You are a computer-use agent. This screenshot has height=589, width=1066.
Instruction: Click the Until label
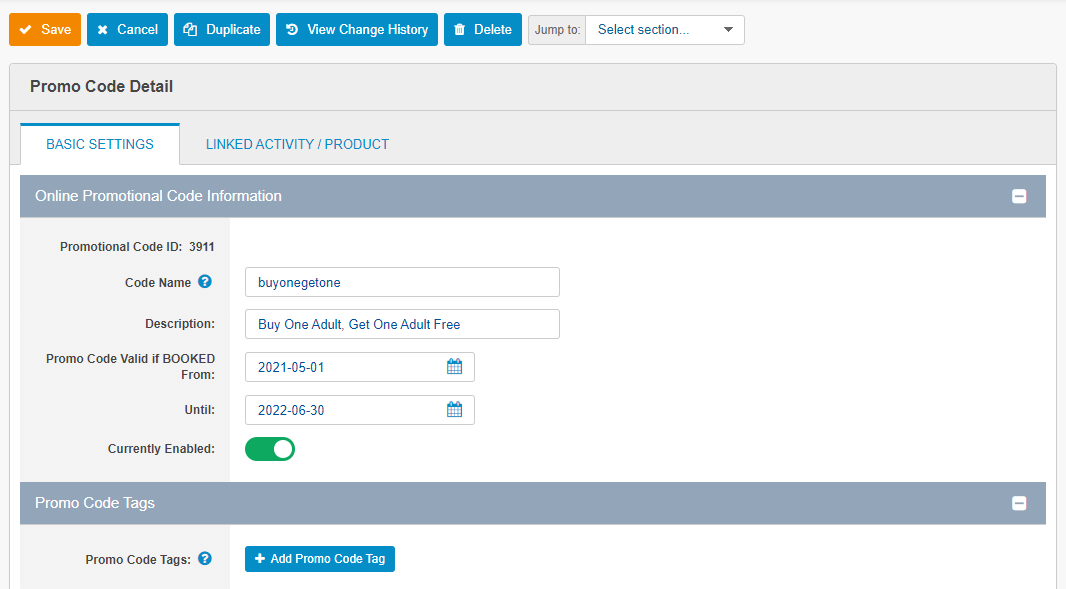(x=199, y=409)
